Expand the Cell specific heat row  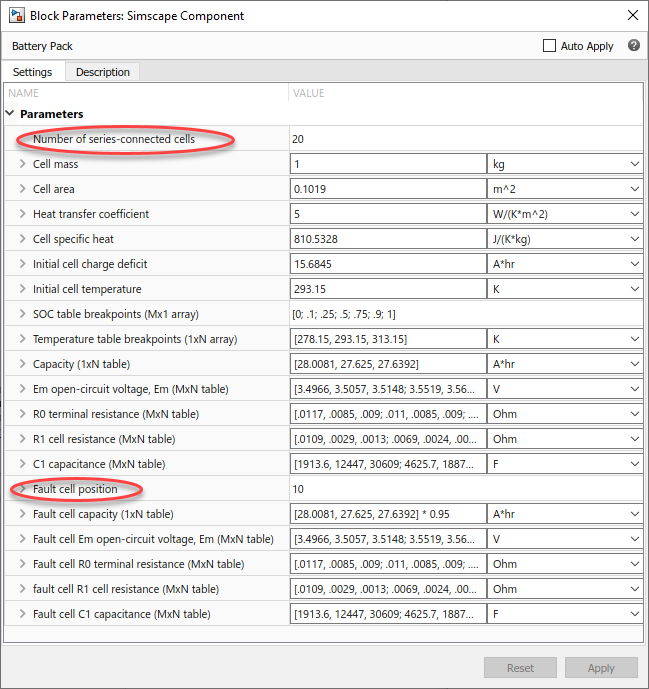22,239
